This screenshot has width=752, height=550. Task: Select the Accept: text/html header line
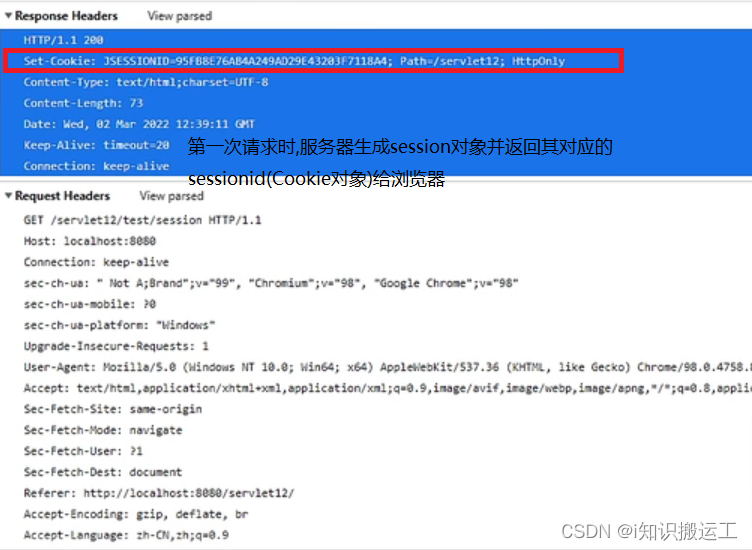[x=388, y=388]
